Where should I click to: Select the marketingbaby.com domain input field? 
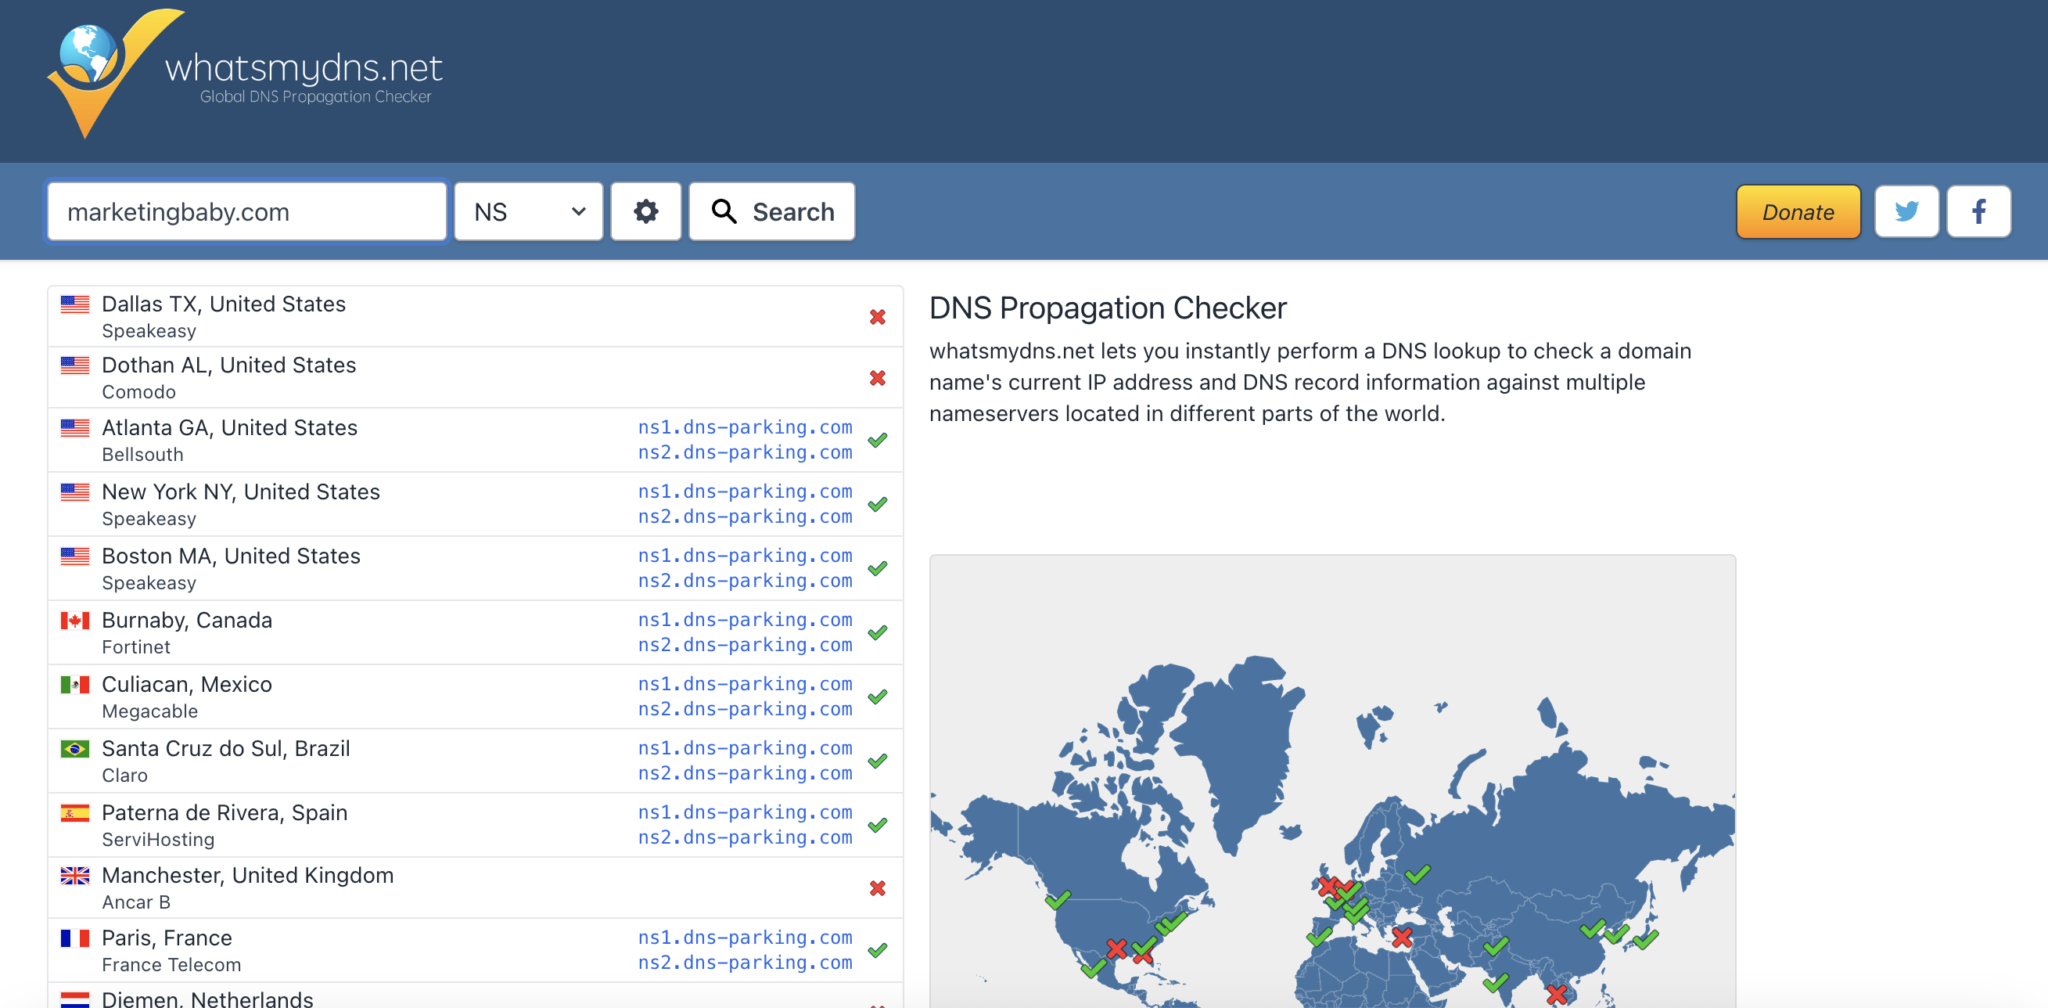pyautogui.click(x=246, y=211)
